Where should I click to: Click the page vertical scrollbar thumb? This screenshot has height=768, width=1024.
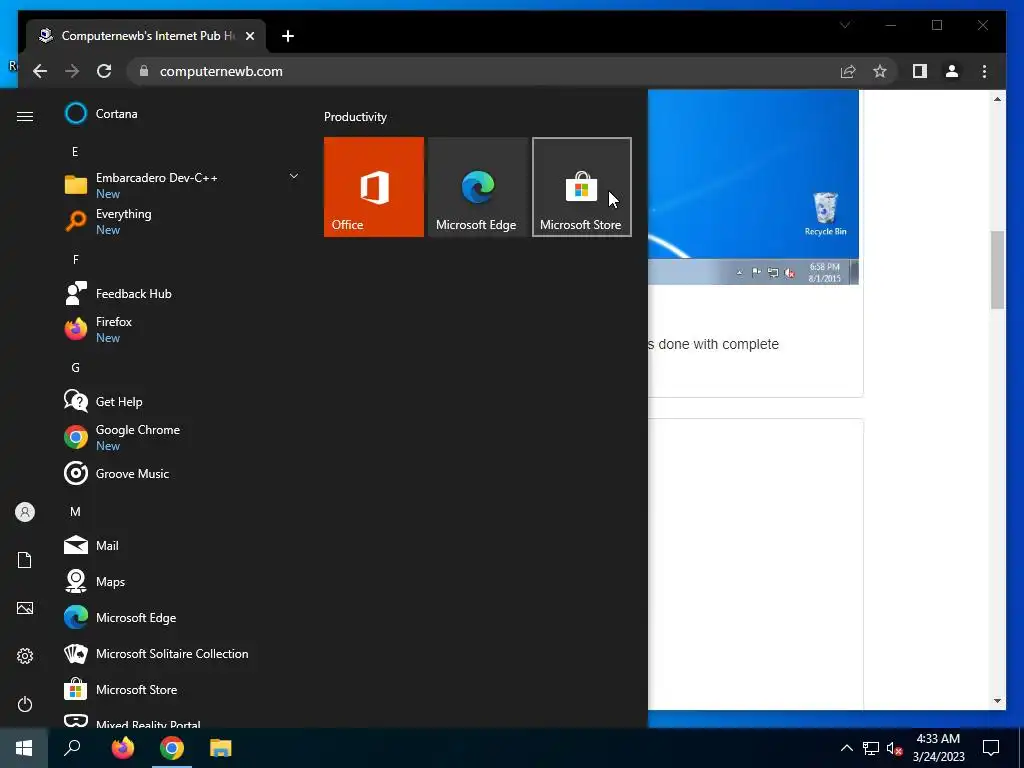(997, 270)
